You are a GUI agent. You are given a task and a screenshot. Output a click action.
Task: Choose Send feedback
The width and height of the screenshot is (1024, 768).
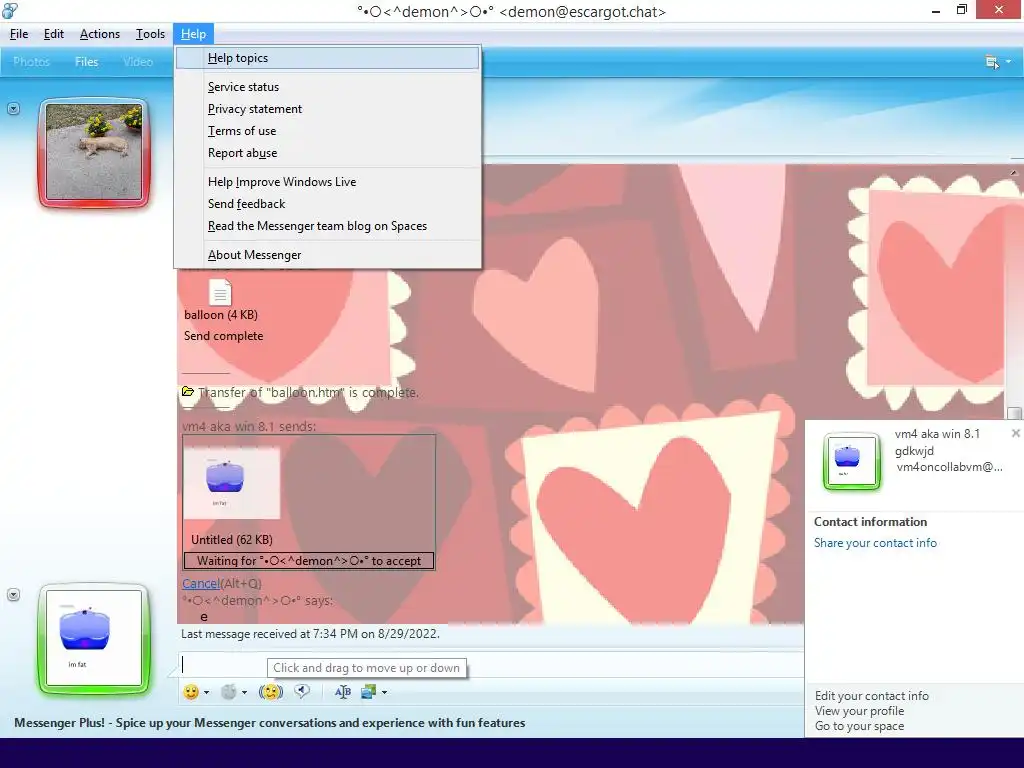327,204
